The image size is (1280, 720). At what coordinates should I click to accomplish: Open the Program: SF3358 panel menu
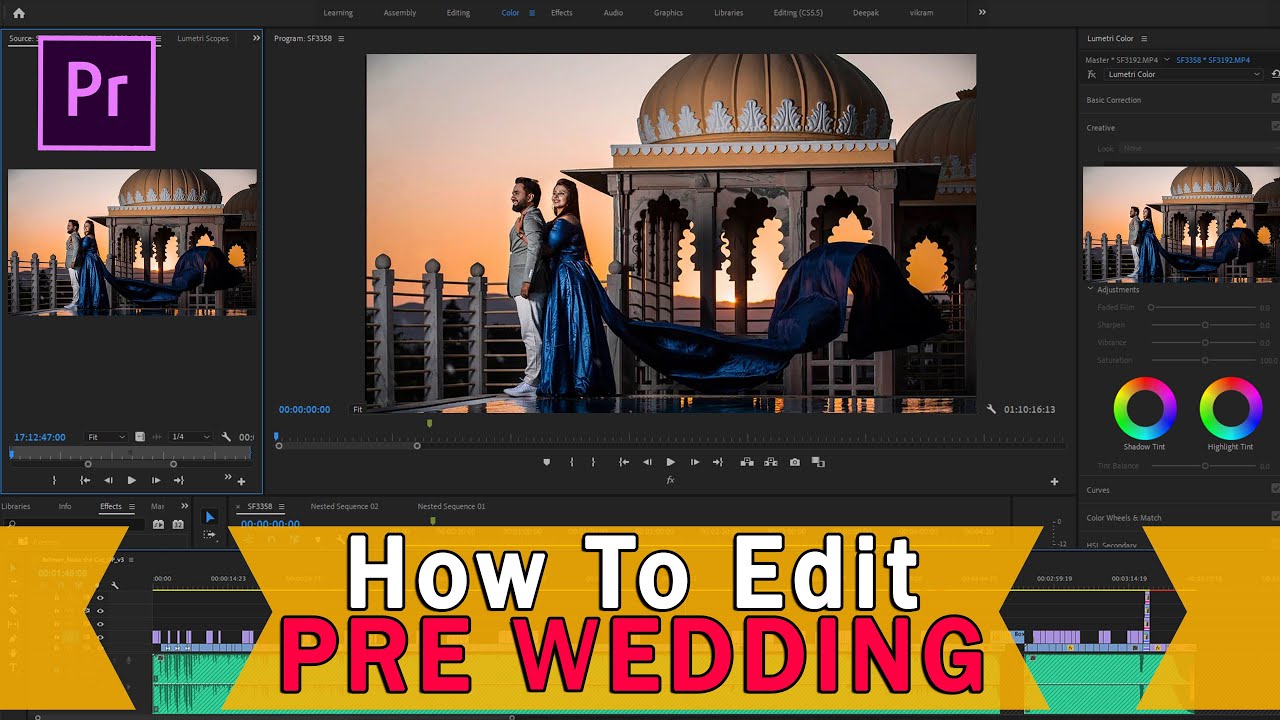coord(341,38)
